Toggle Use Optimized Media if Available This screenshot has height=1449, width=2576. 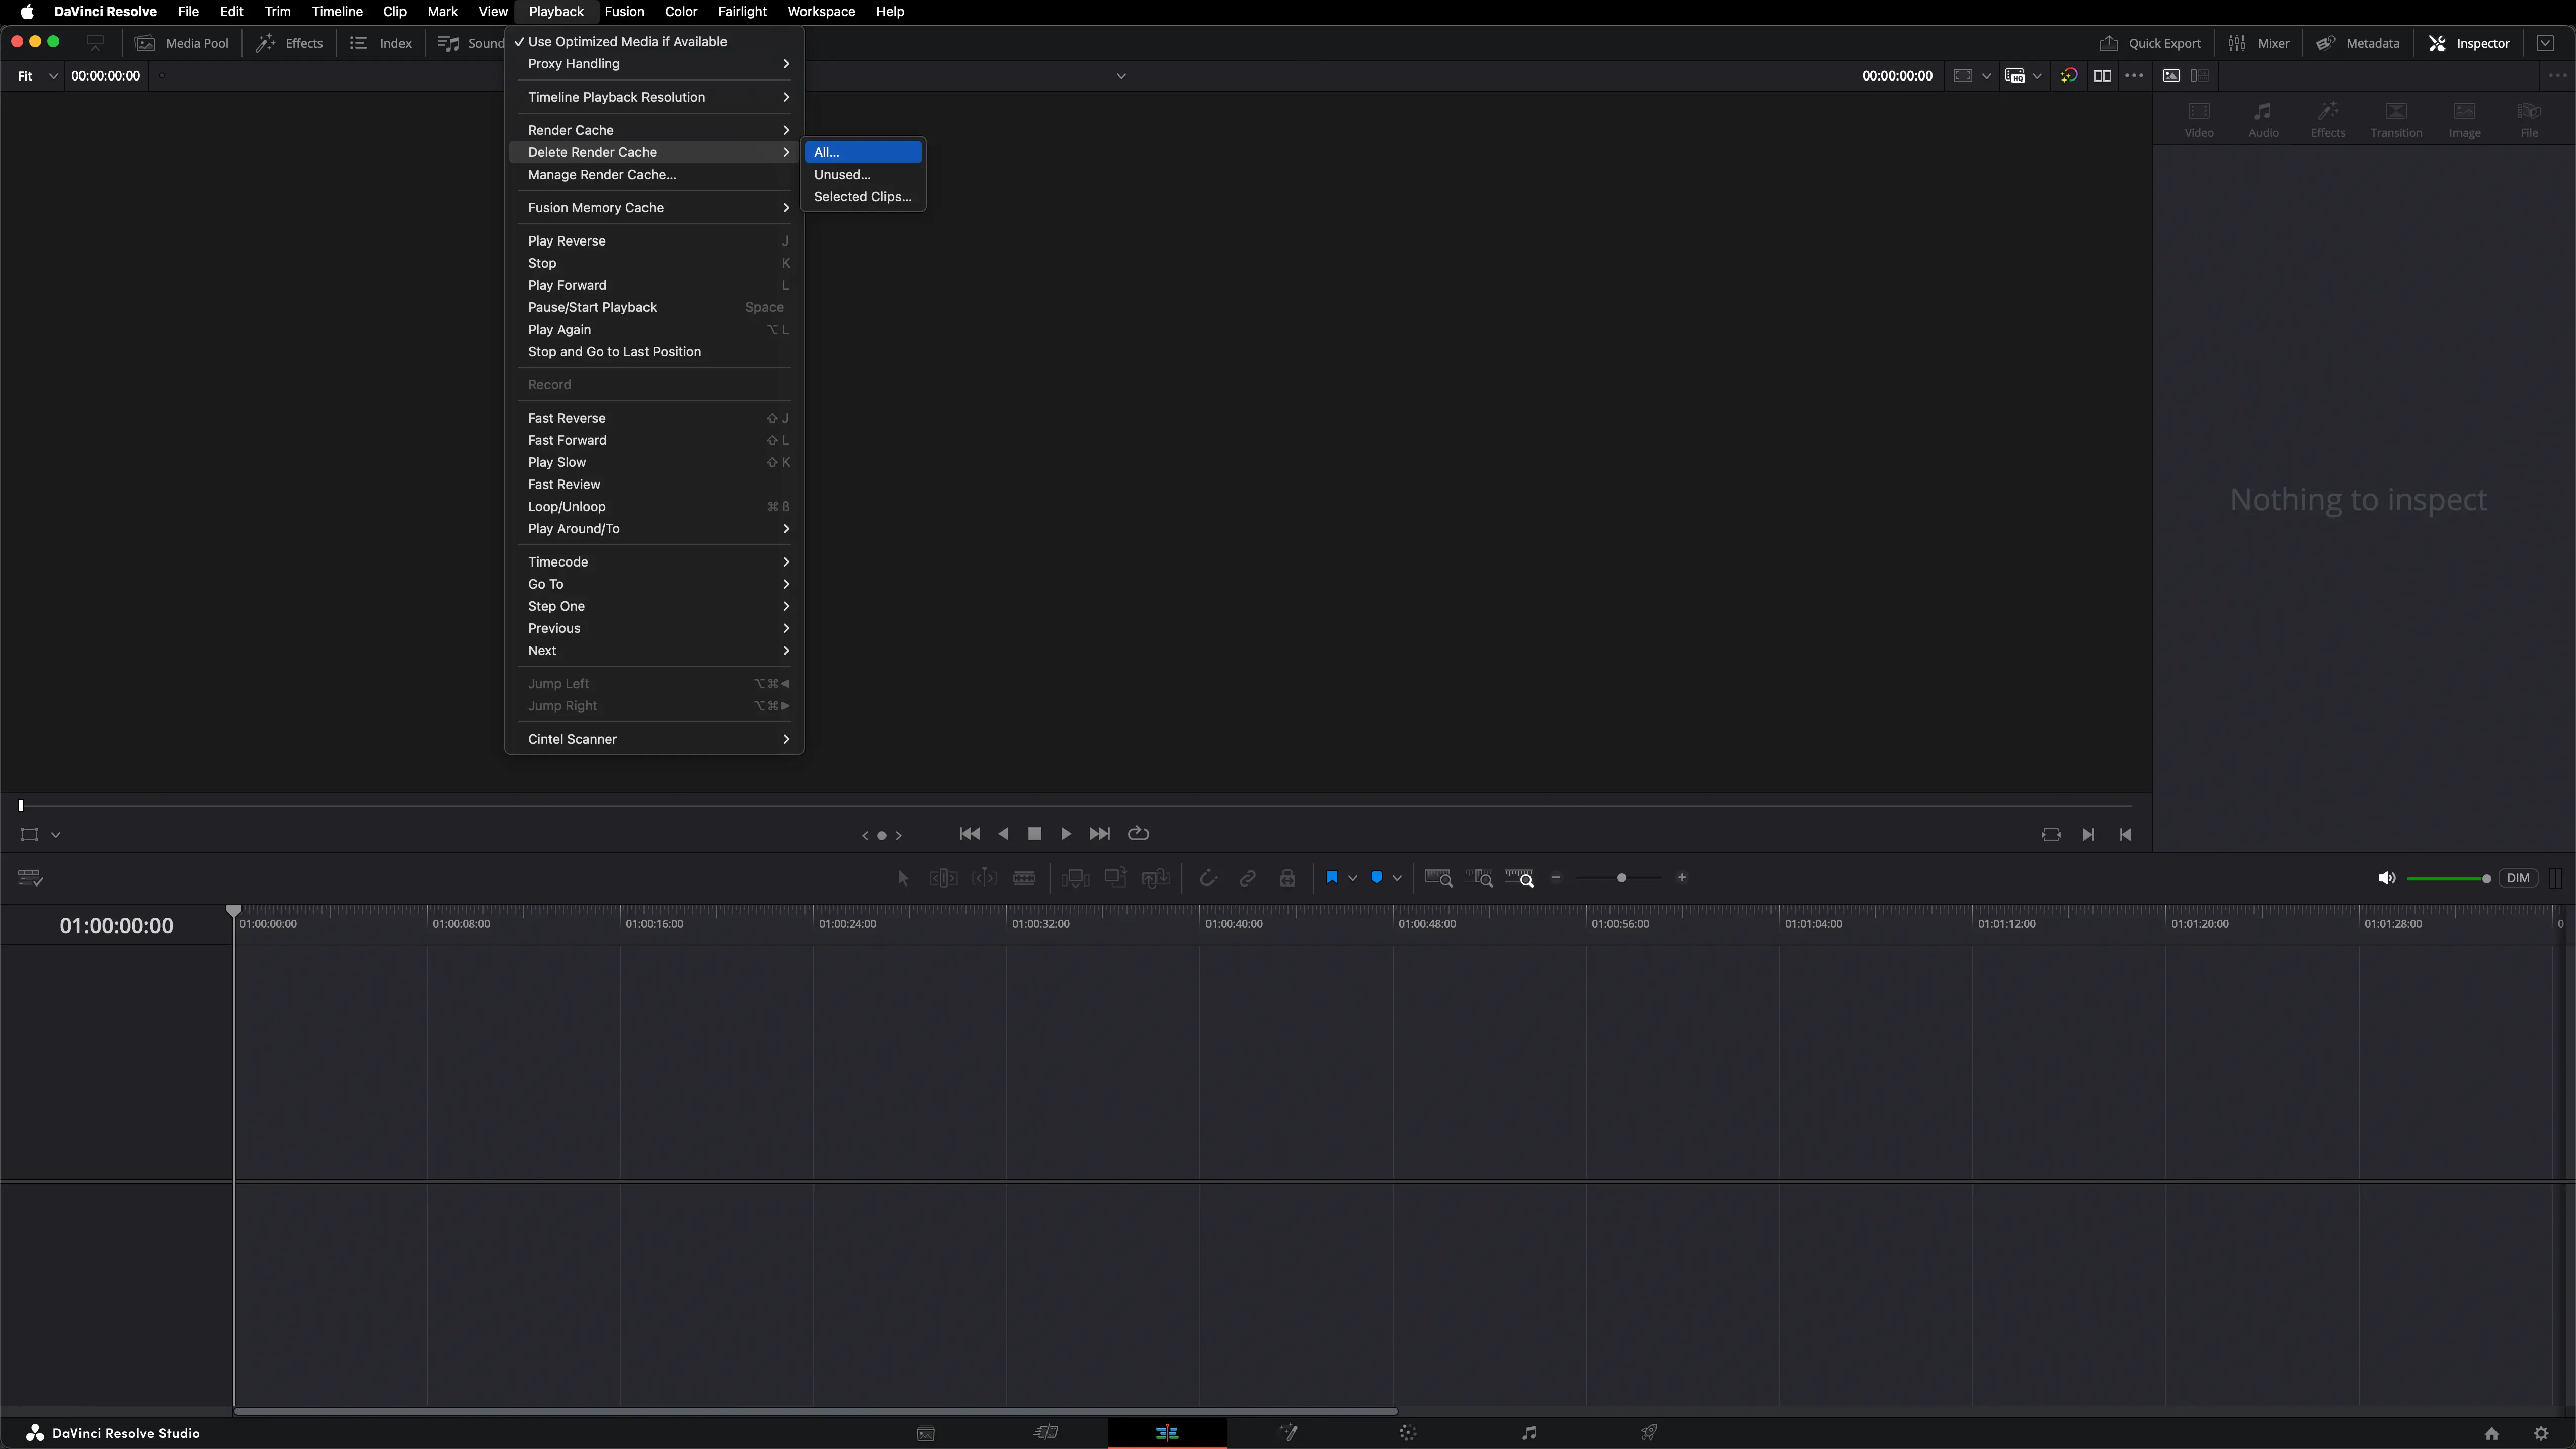coord(627,41)
